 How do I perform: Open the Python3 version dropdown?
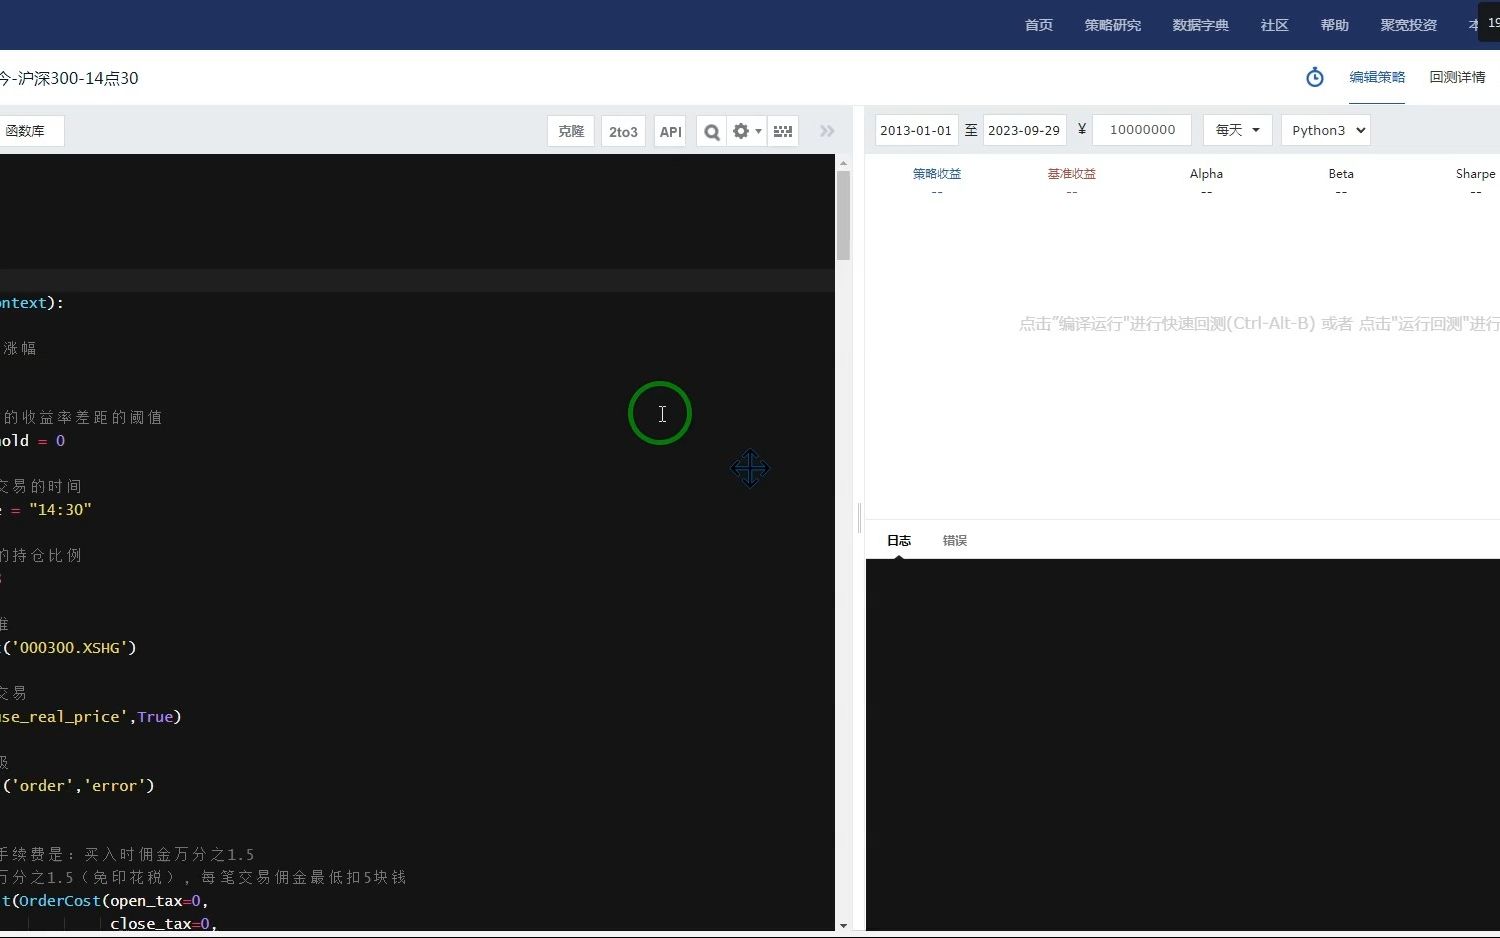(1325, 130)
